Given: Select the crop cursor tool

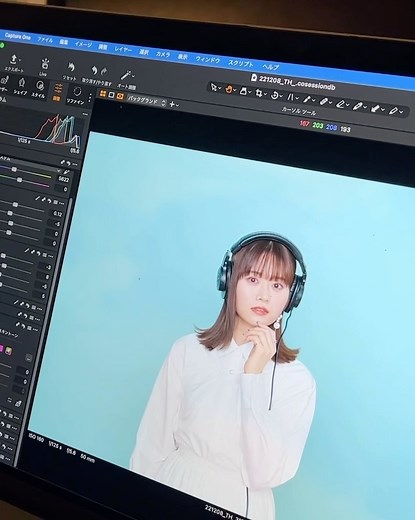Looking at the screenshot, I should (259, 93).
